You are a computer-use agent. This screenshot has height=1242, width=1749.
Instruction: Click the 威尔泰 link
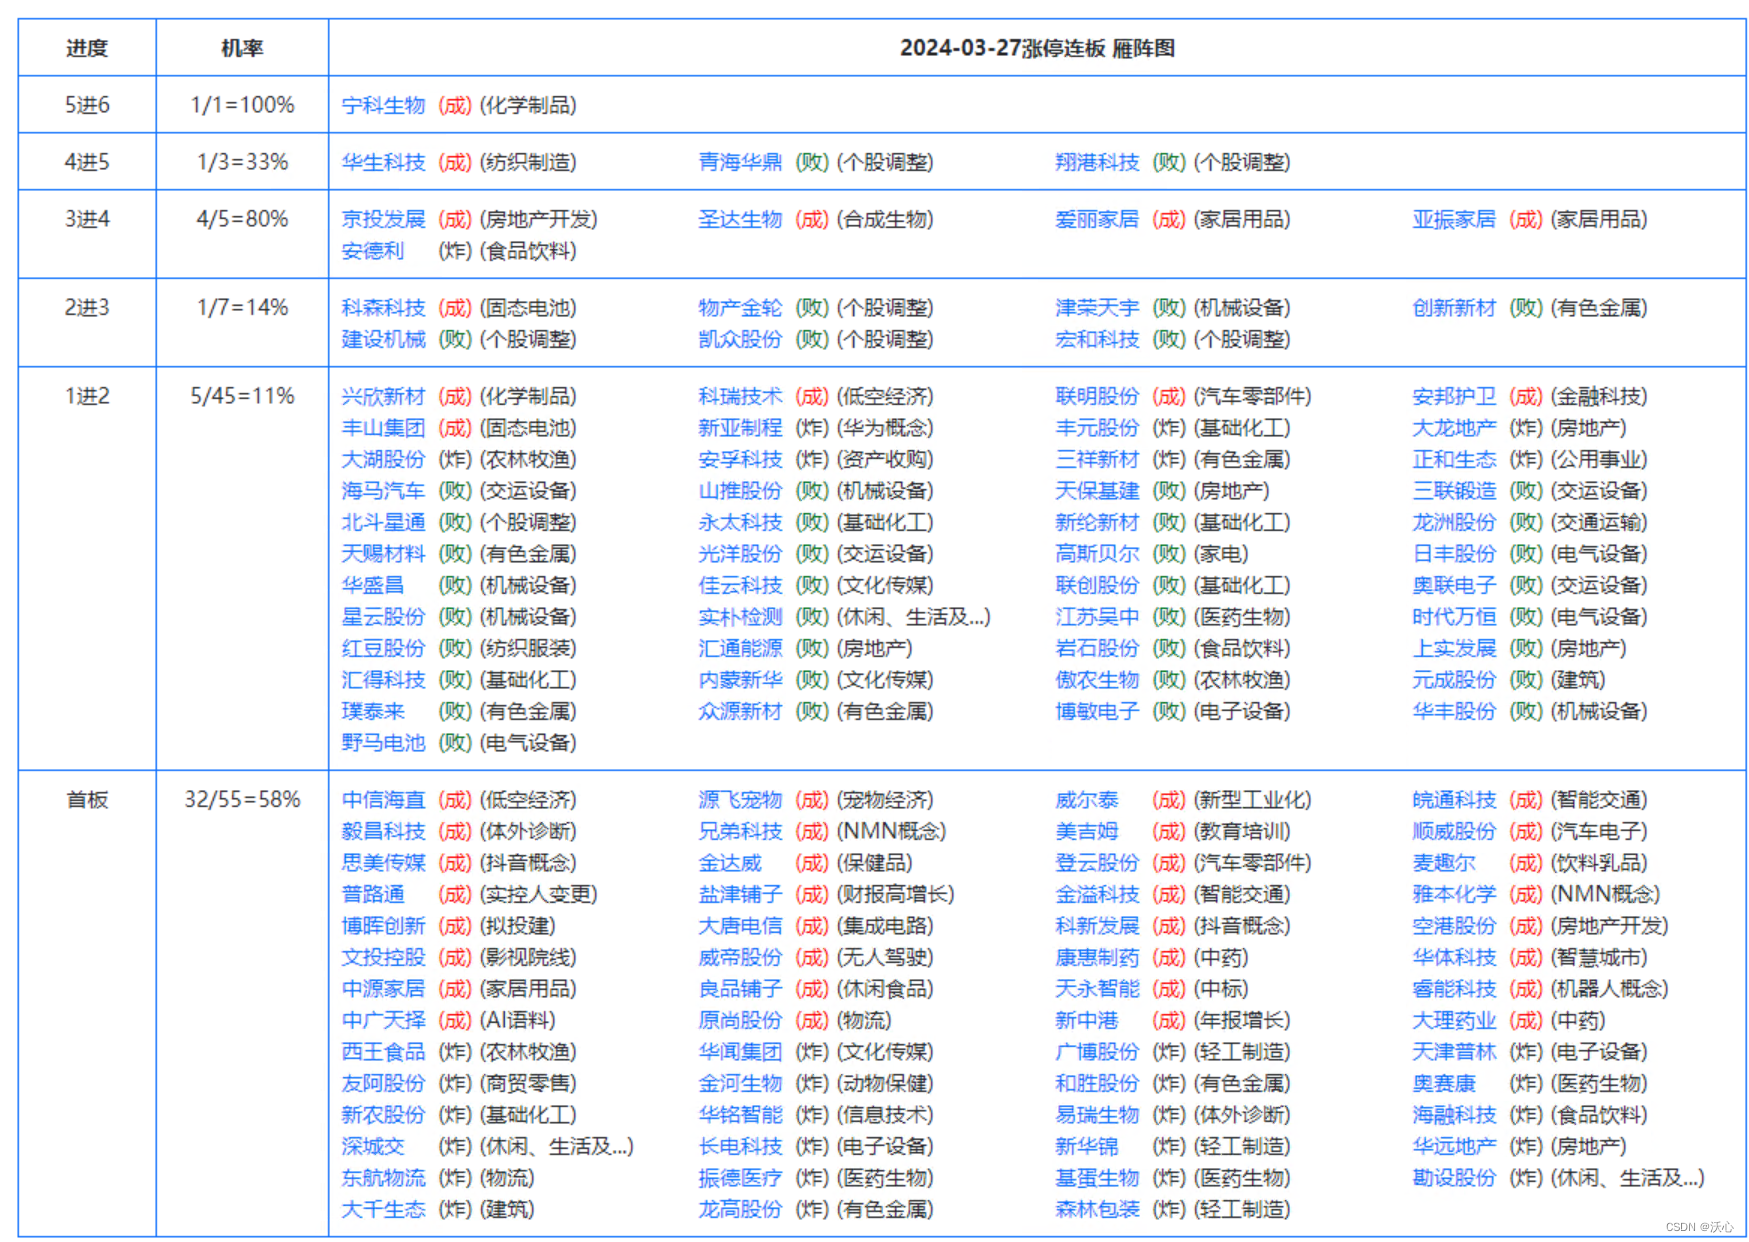(x=1087, y=800)
